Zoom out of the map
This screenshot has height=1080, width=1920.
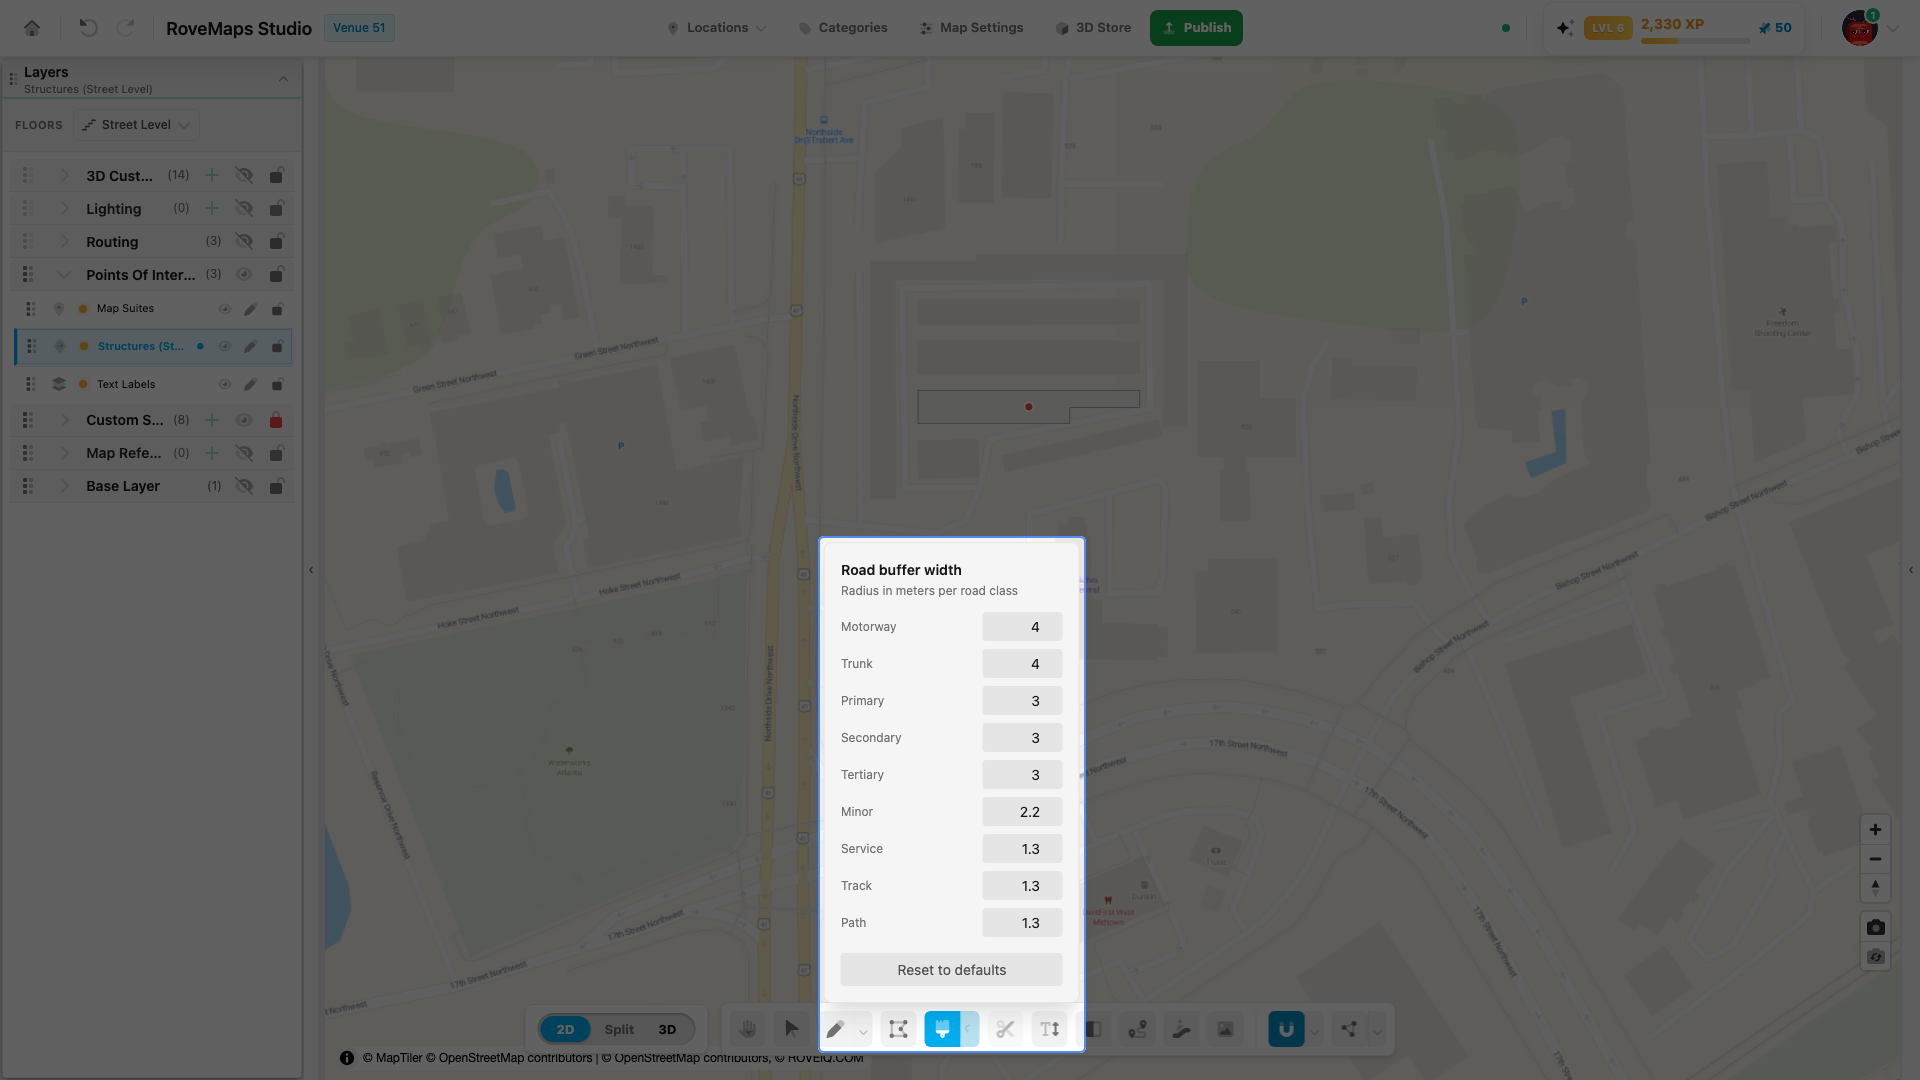click(1875, 859)
